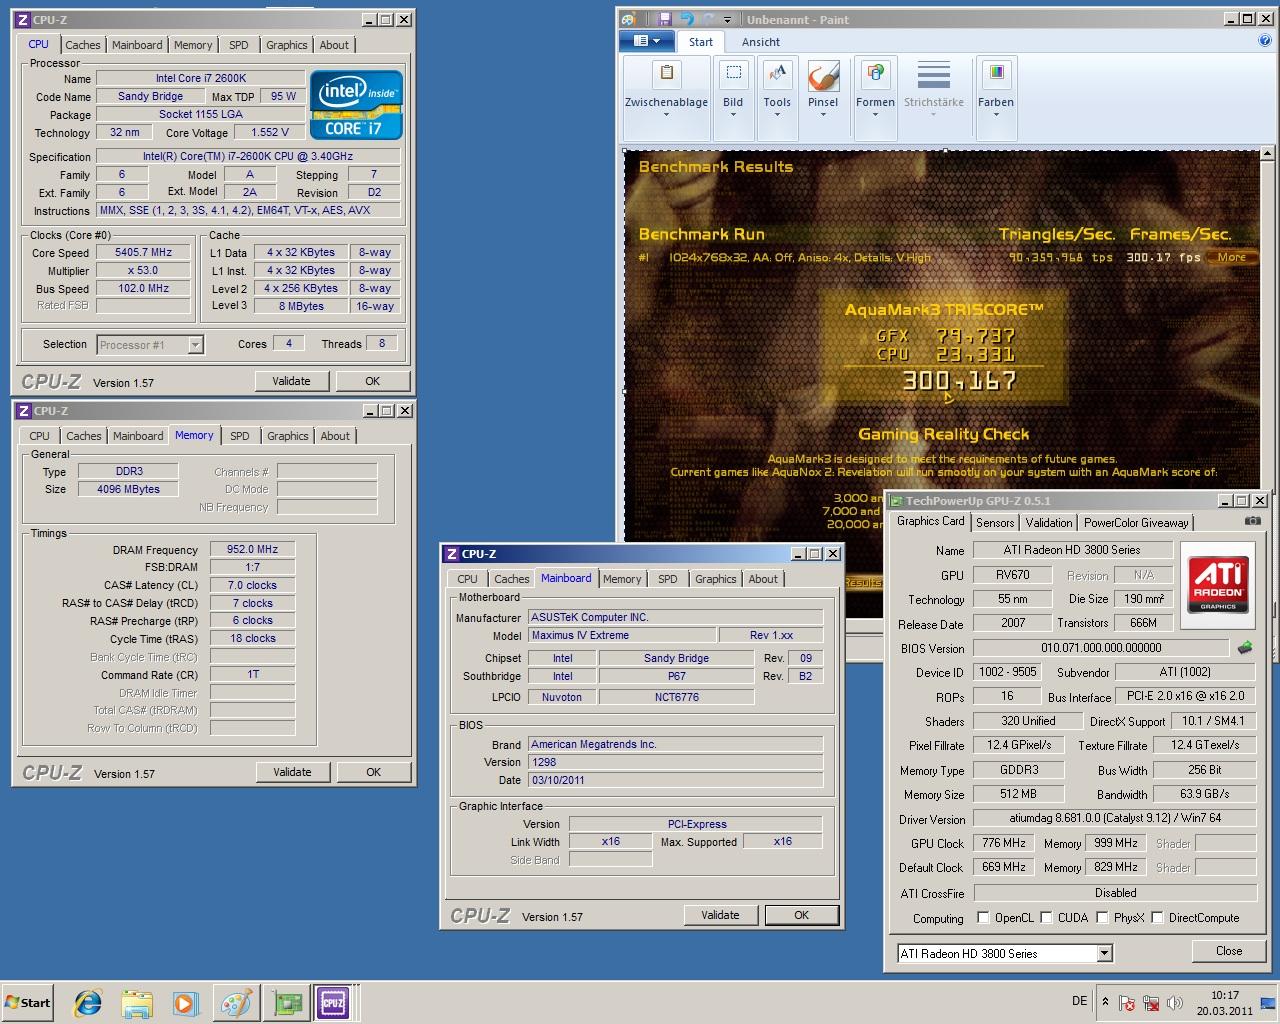Toggle the OpenCL checkbox in GPU-Z
1280x1024 pixels.
pyautogui.click(x=984, y=917)
